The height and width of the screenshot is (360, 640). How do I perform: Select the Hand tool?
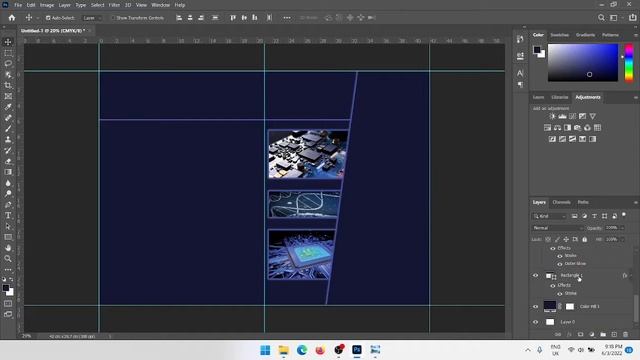point(8,248)
